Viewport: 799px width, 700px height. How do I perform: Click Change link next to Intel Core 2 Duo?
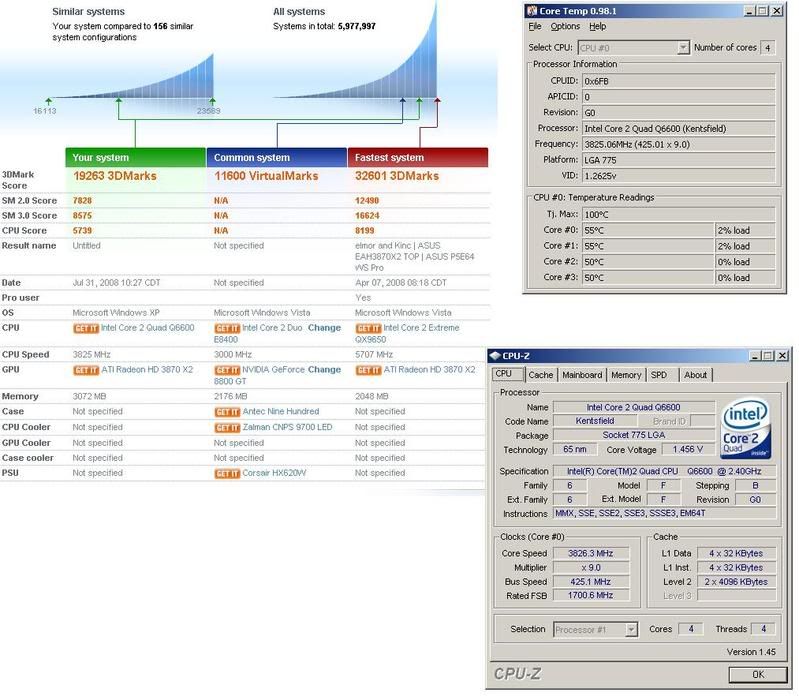point(324,328)
